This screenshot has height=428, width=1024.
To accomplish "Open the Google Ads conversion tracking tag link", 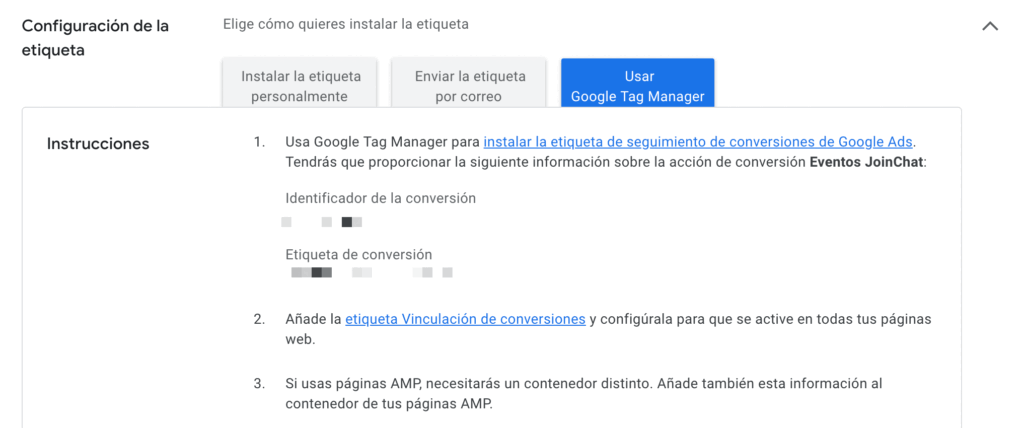I will [698, 142].
